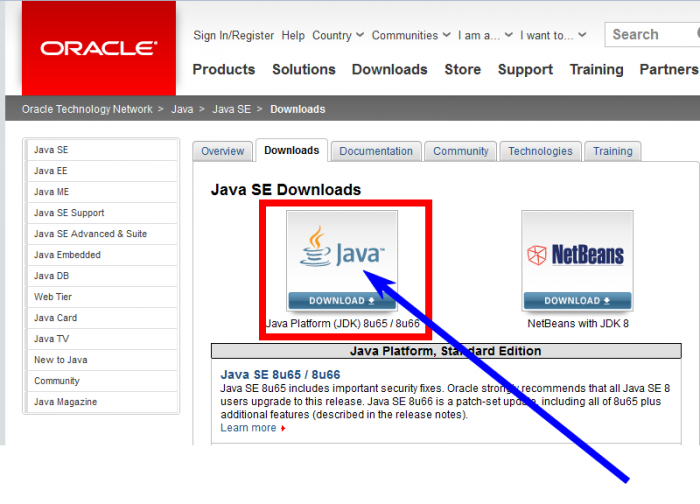Open Java DB sidebar item
This screenshot has height=504, width=700.
click(102, 276)
